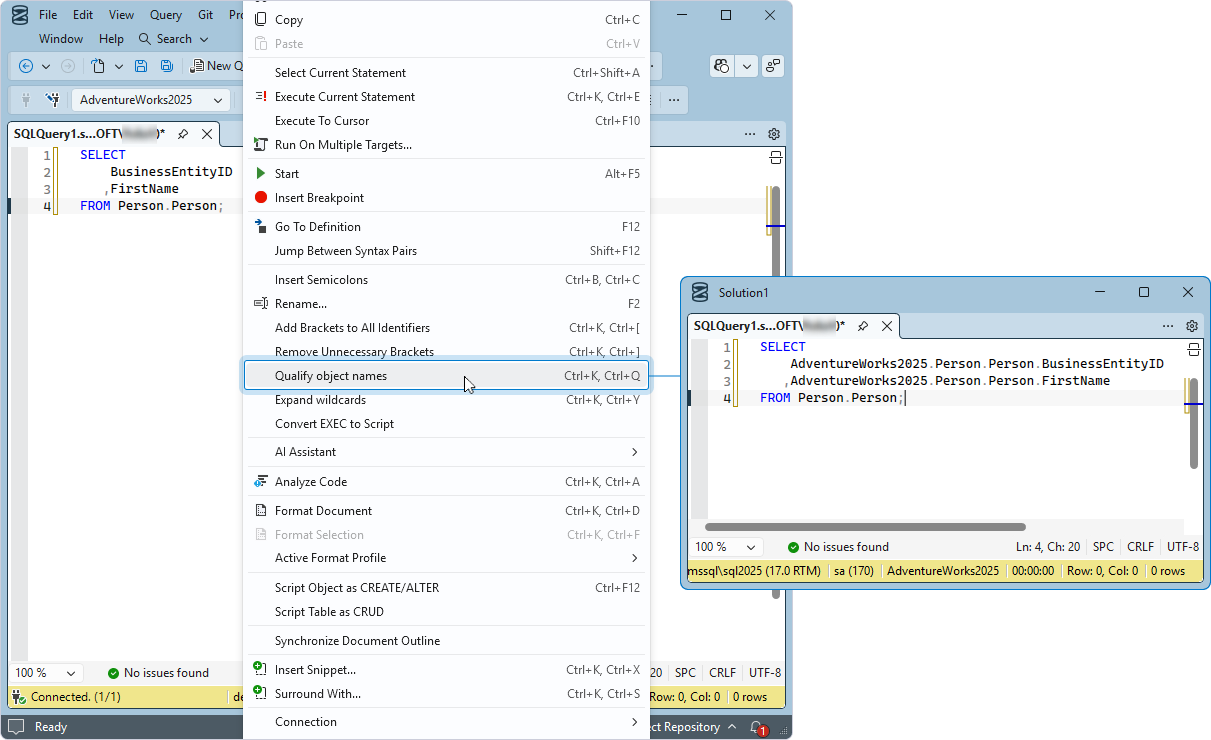The width and height of the screenshot is (1211, 740).
Task: Click the open file icon in toolbar
Action: coord(98,66)
